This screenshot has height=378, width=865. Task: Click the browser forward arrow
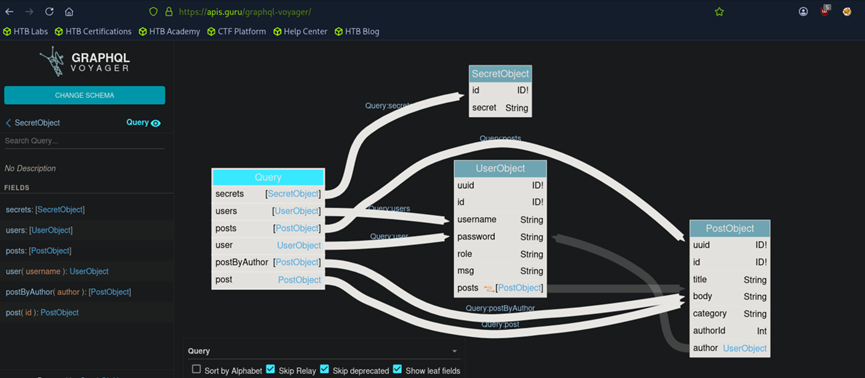click(x=29, y=12)
